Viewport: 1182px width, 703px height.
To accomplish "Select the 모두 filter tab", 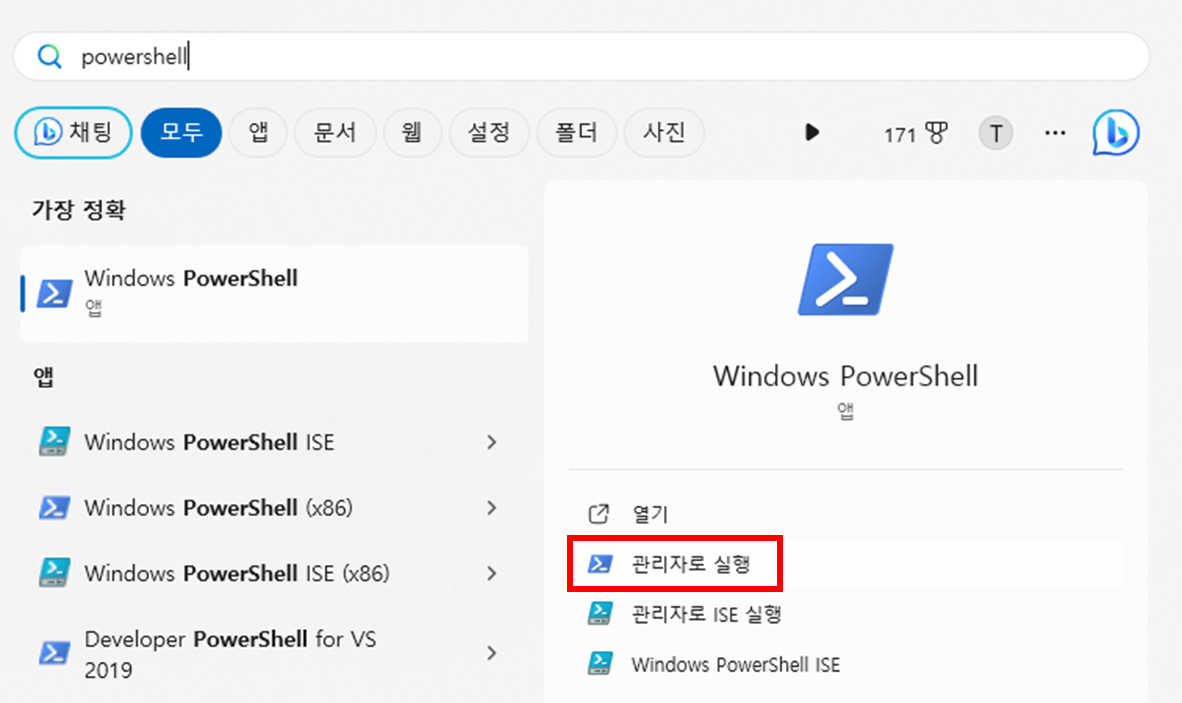I will point(181,133).
